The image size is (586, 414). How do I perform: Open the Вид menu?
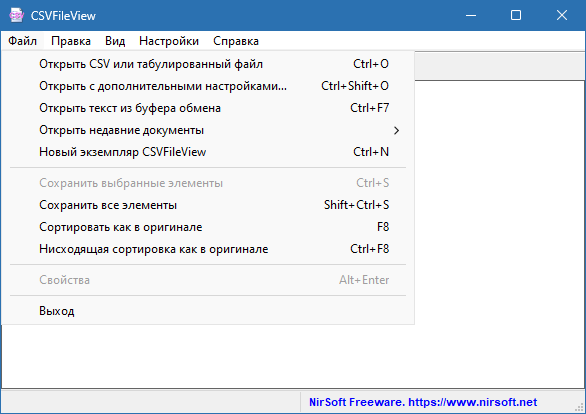pos(115,41)
